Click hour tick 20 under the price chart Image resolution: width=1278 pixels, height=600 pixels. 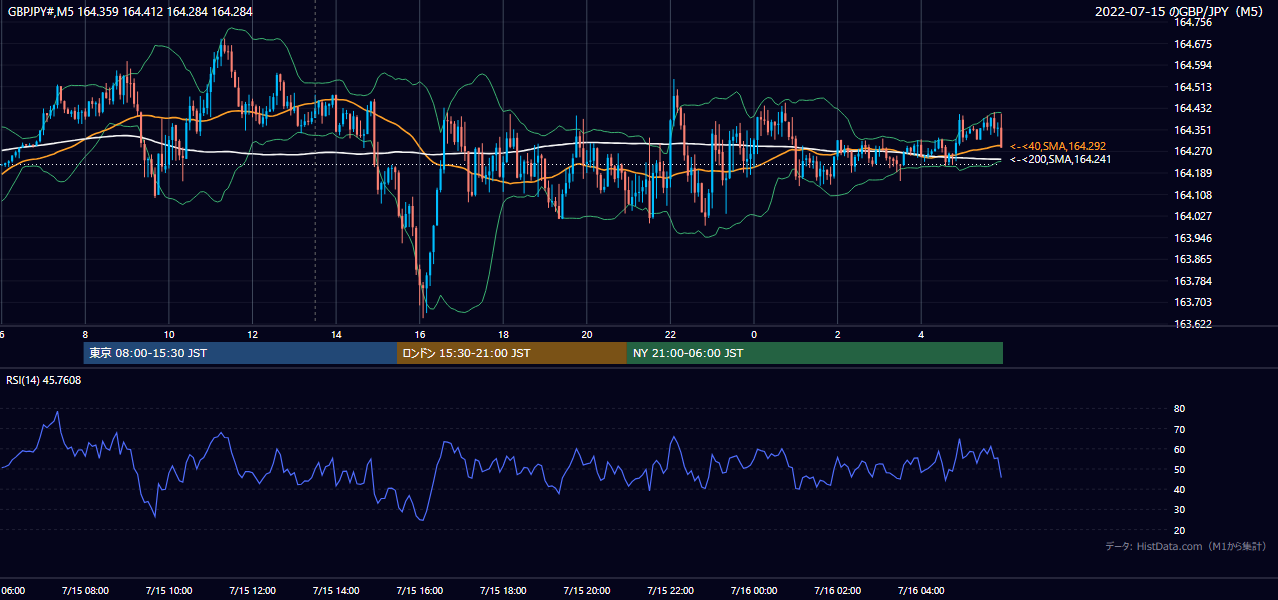[587, 334]
